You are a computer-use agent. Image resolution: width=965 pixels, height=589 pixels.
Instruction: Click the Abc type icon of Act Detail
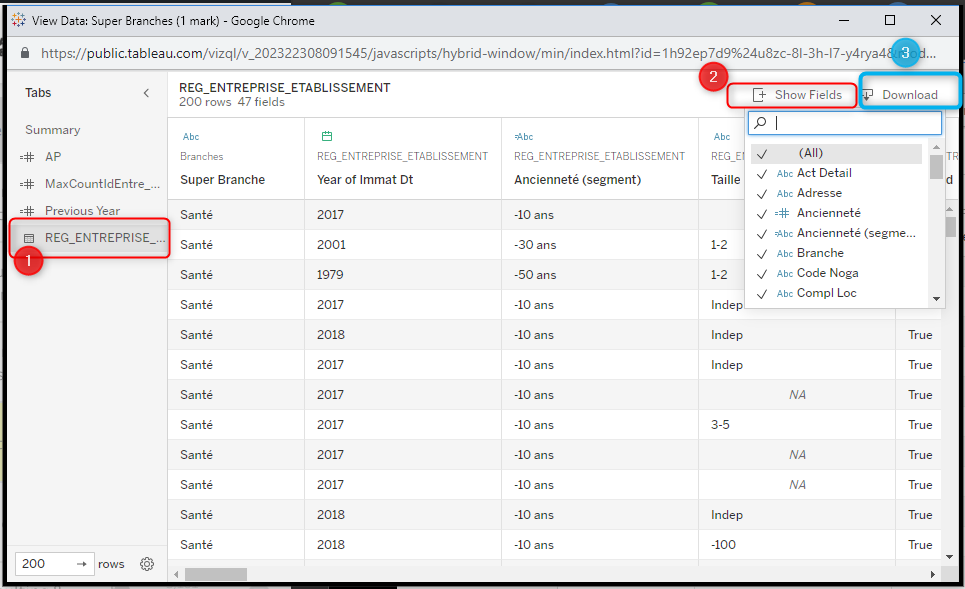click(785, 174)
